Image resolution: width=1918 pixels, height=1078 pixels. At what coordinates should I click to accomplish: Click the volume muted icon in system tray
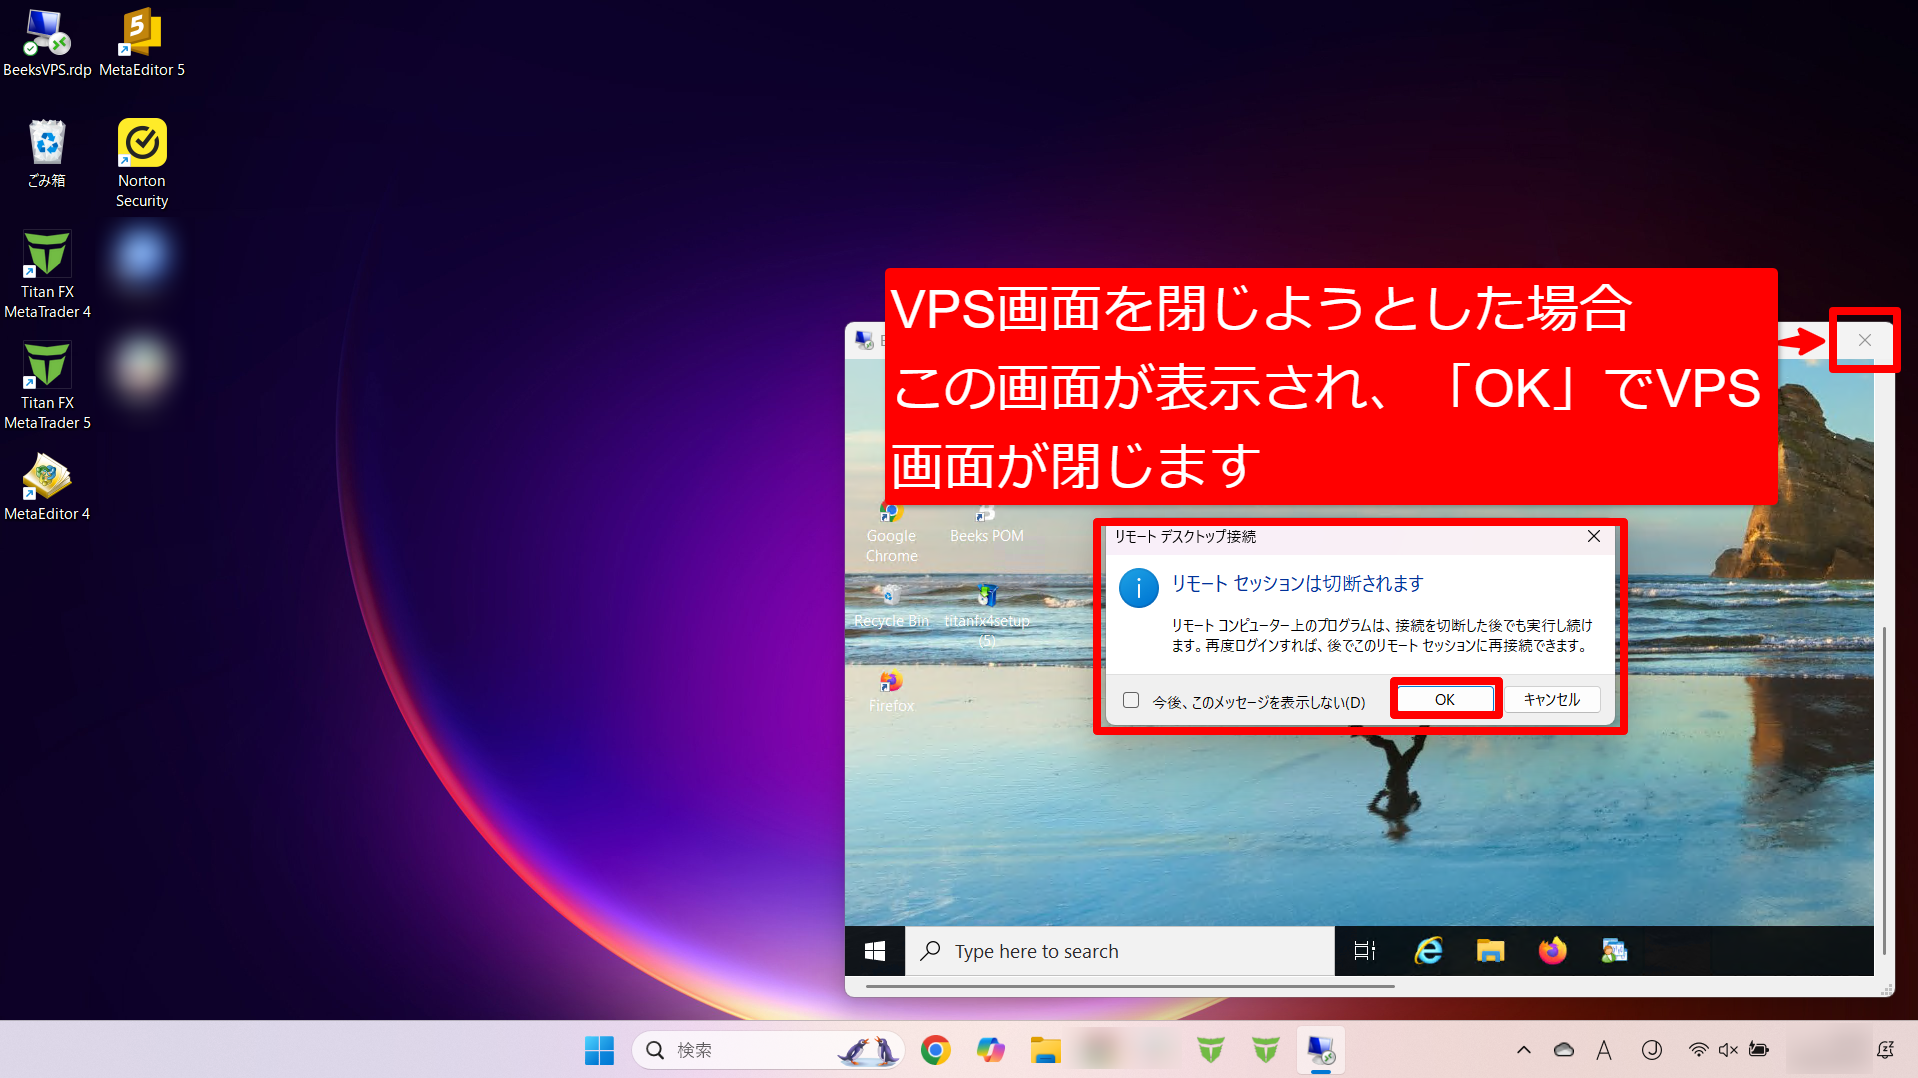1728,1050
